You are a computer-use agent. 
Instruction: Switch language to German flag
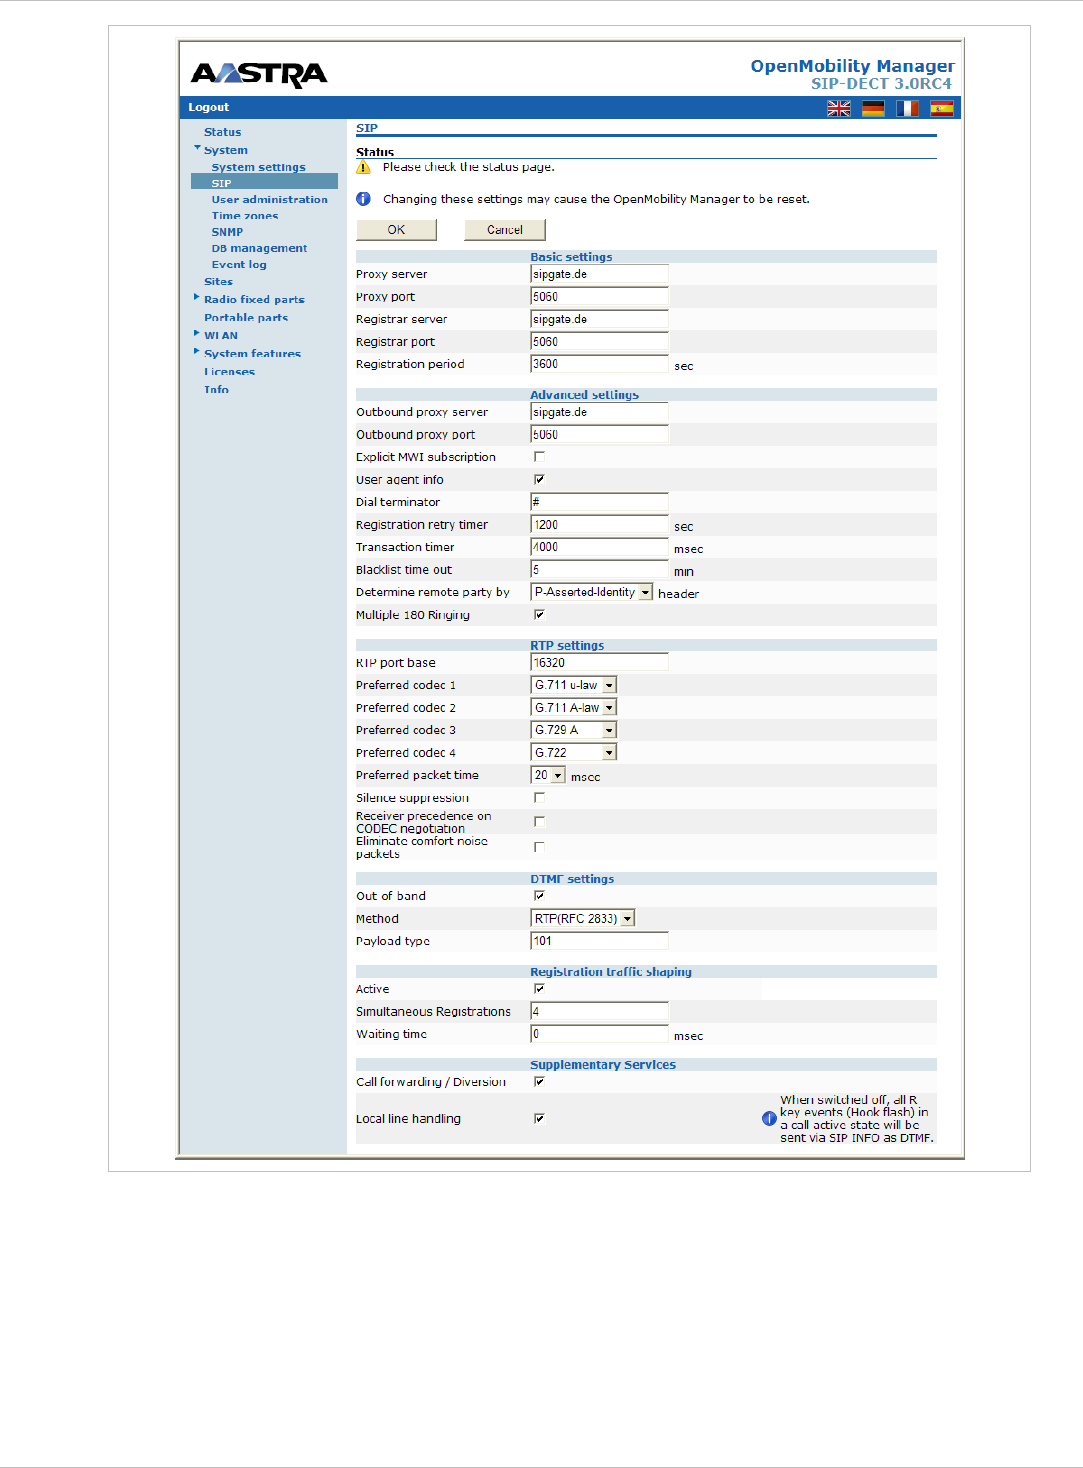coord(873,108)
